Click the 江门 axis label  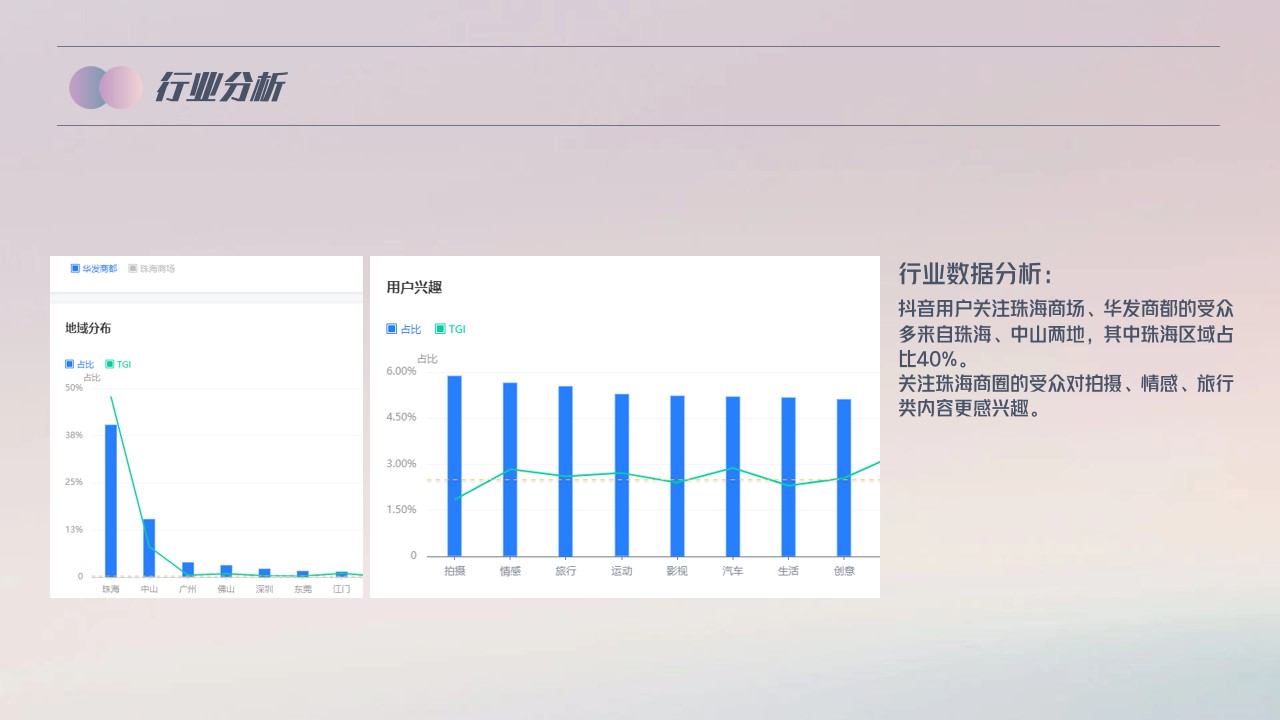tap(341, 589)
